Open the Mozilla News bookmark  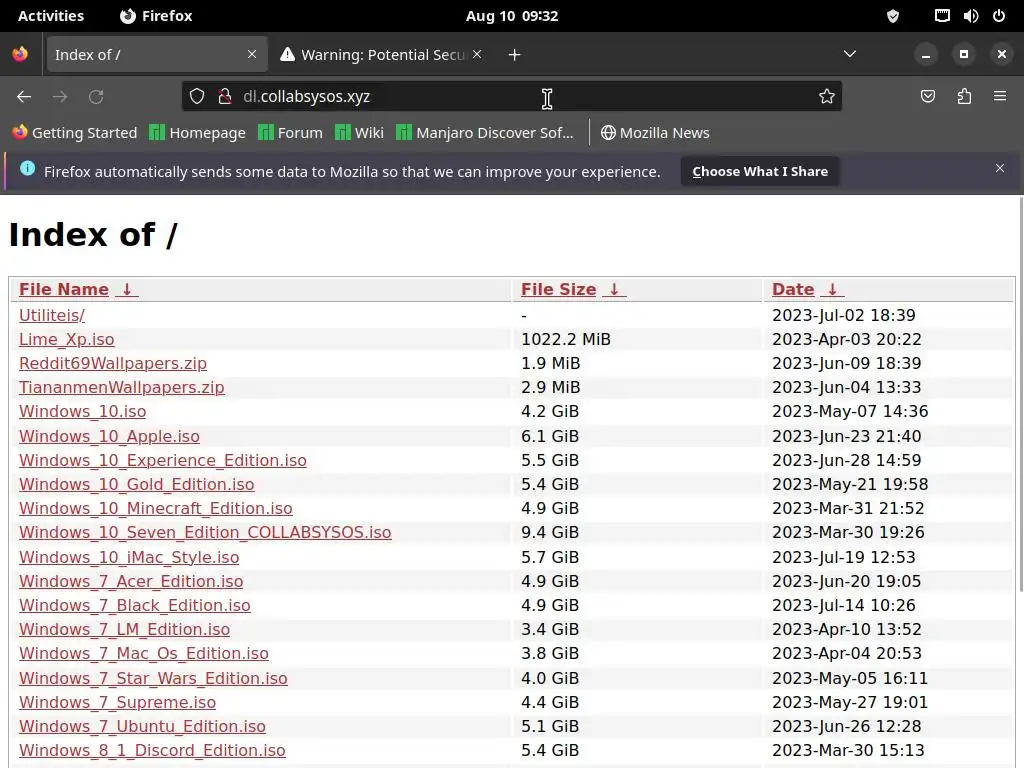click(x=655, y=133)
